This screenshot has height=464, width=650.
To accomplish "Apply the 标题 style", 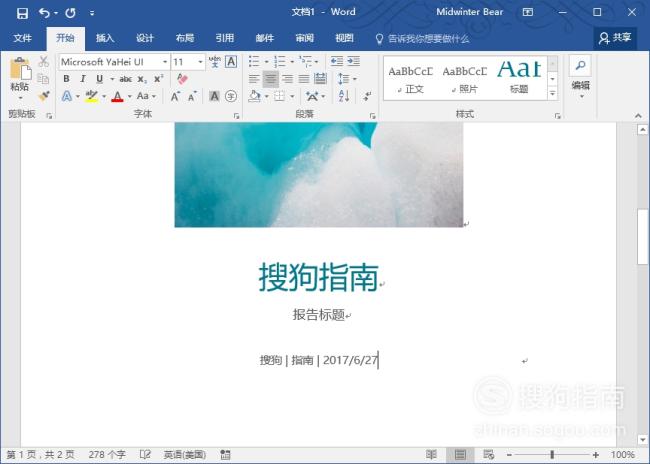I will pyautogui.click(x=519, y=79).
